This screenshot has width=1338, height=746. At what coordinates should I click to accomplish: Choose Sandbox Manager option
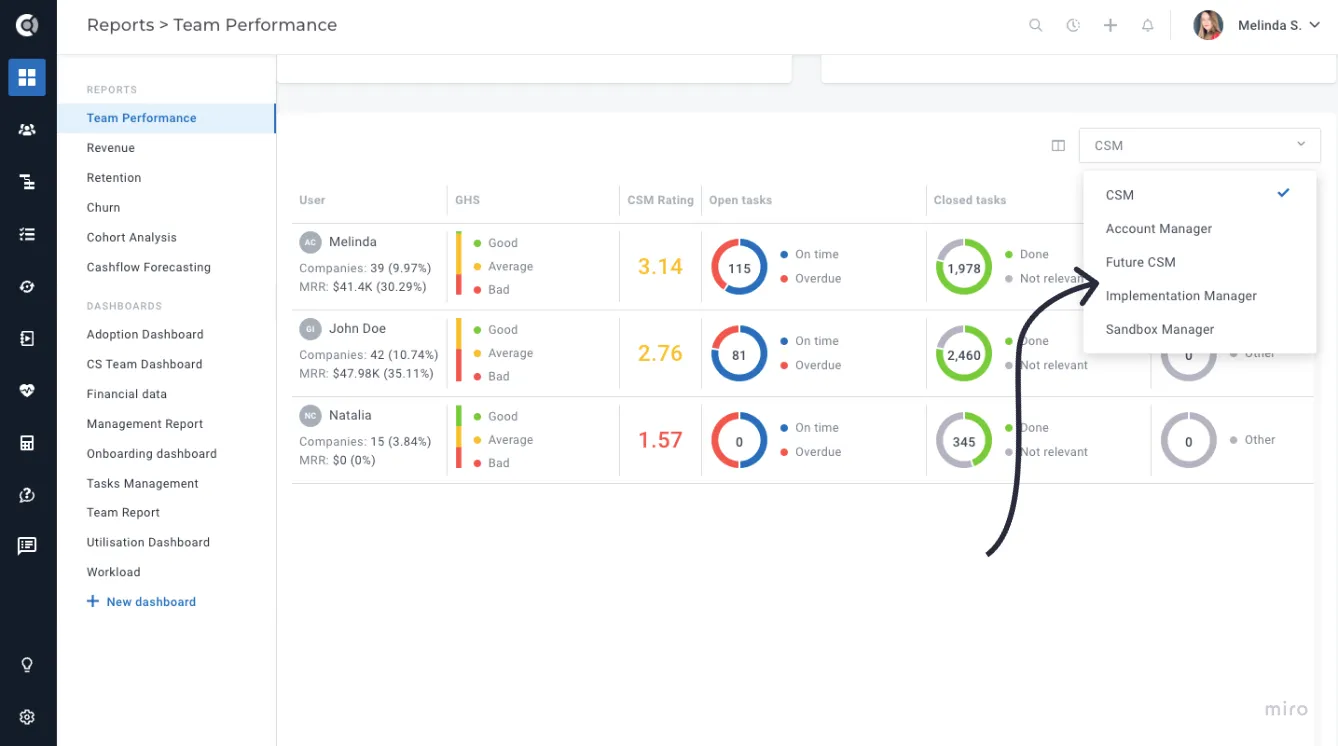tap(1199, 329)
